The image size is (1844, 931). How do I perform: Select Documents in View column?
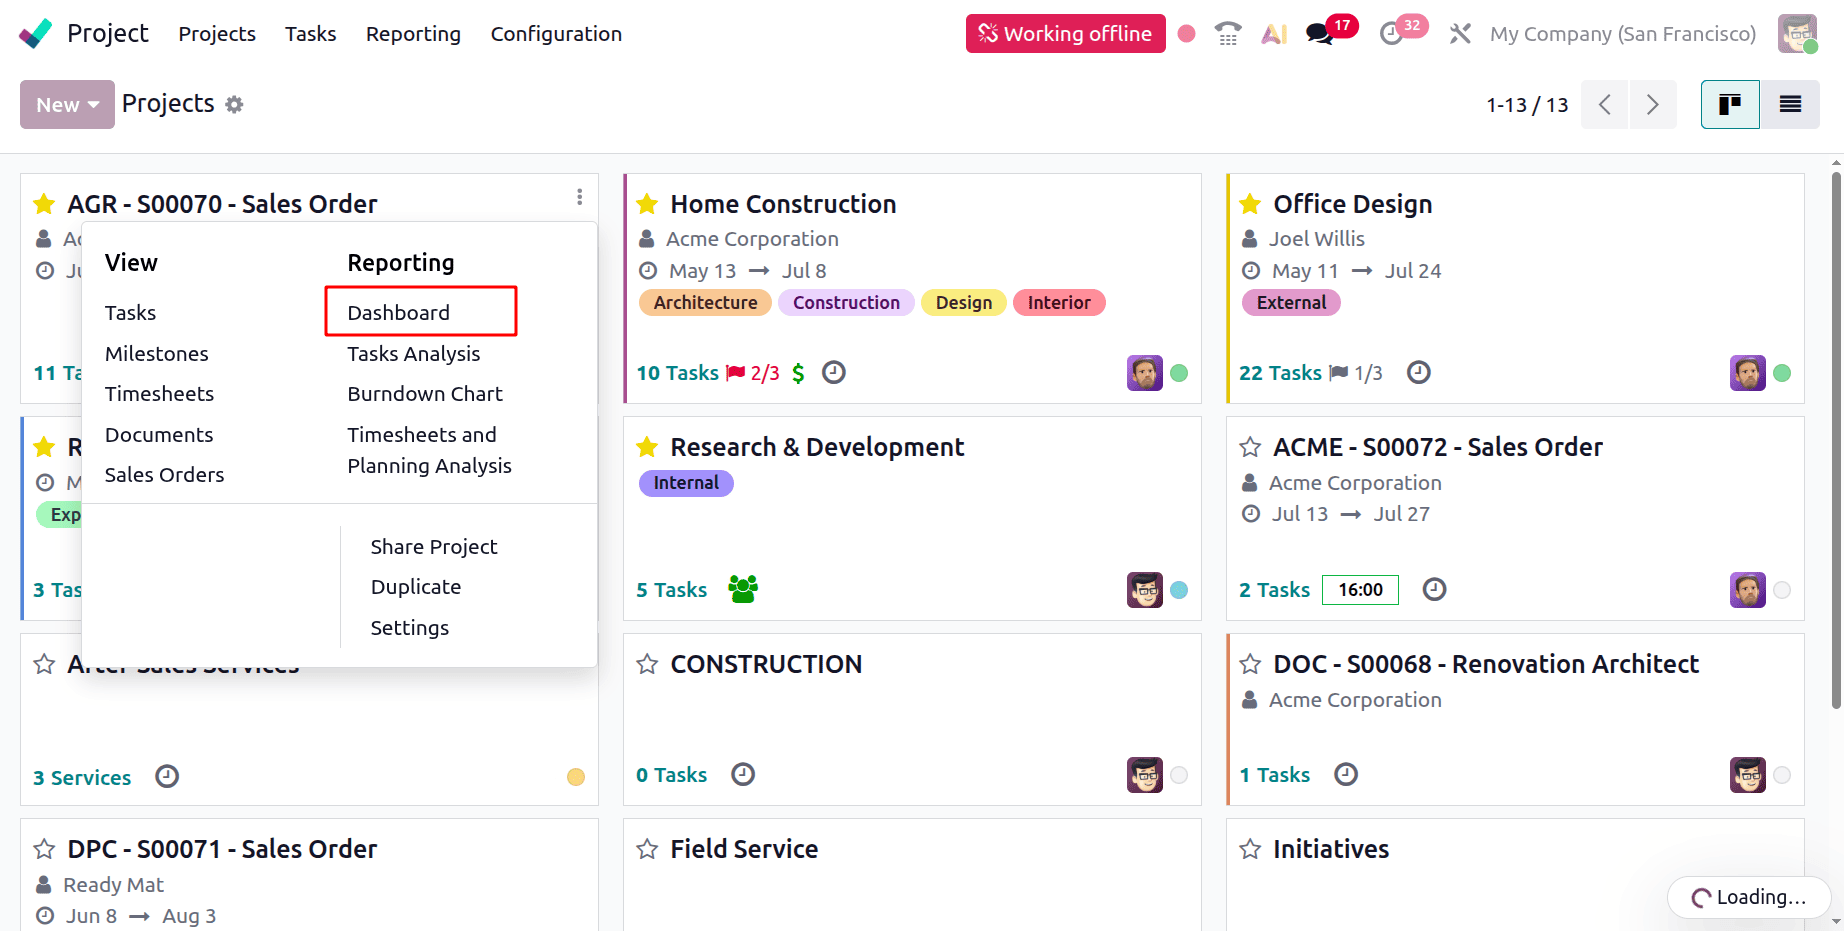coord(159,435)
